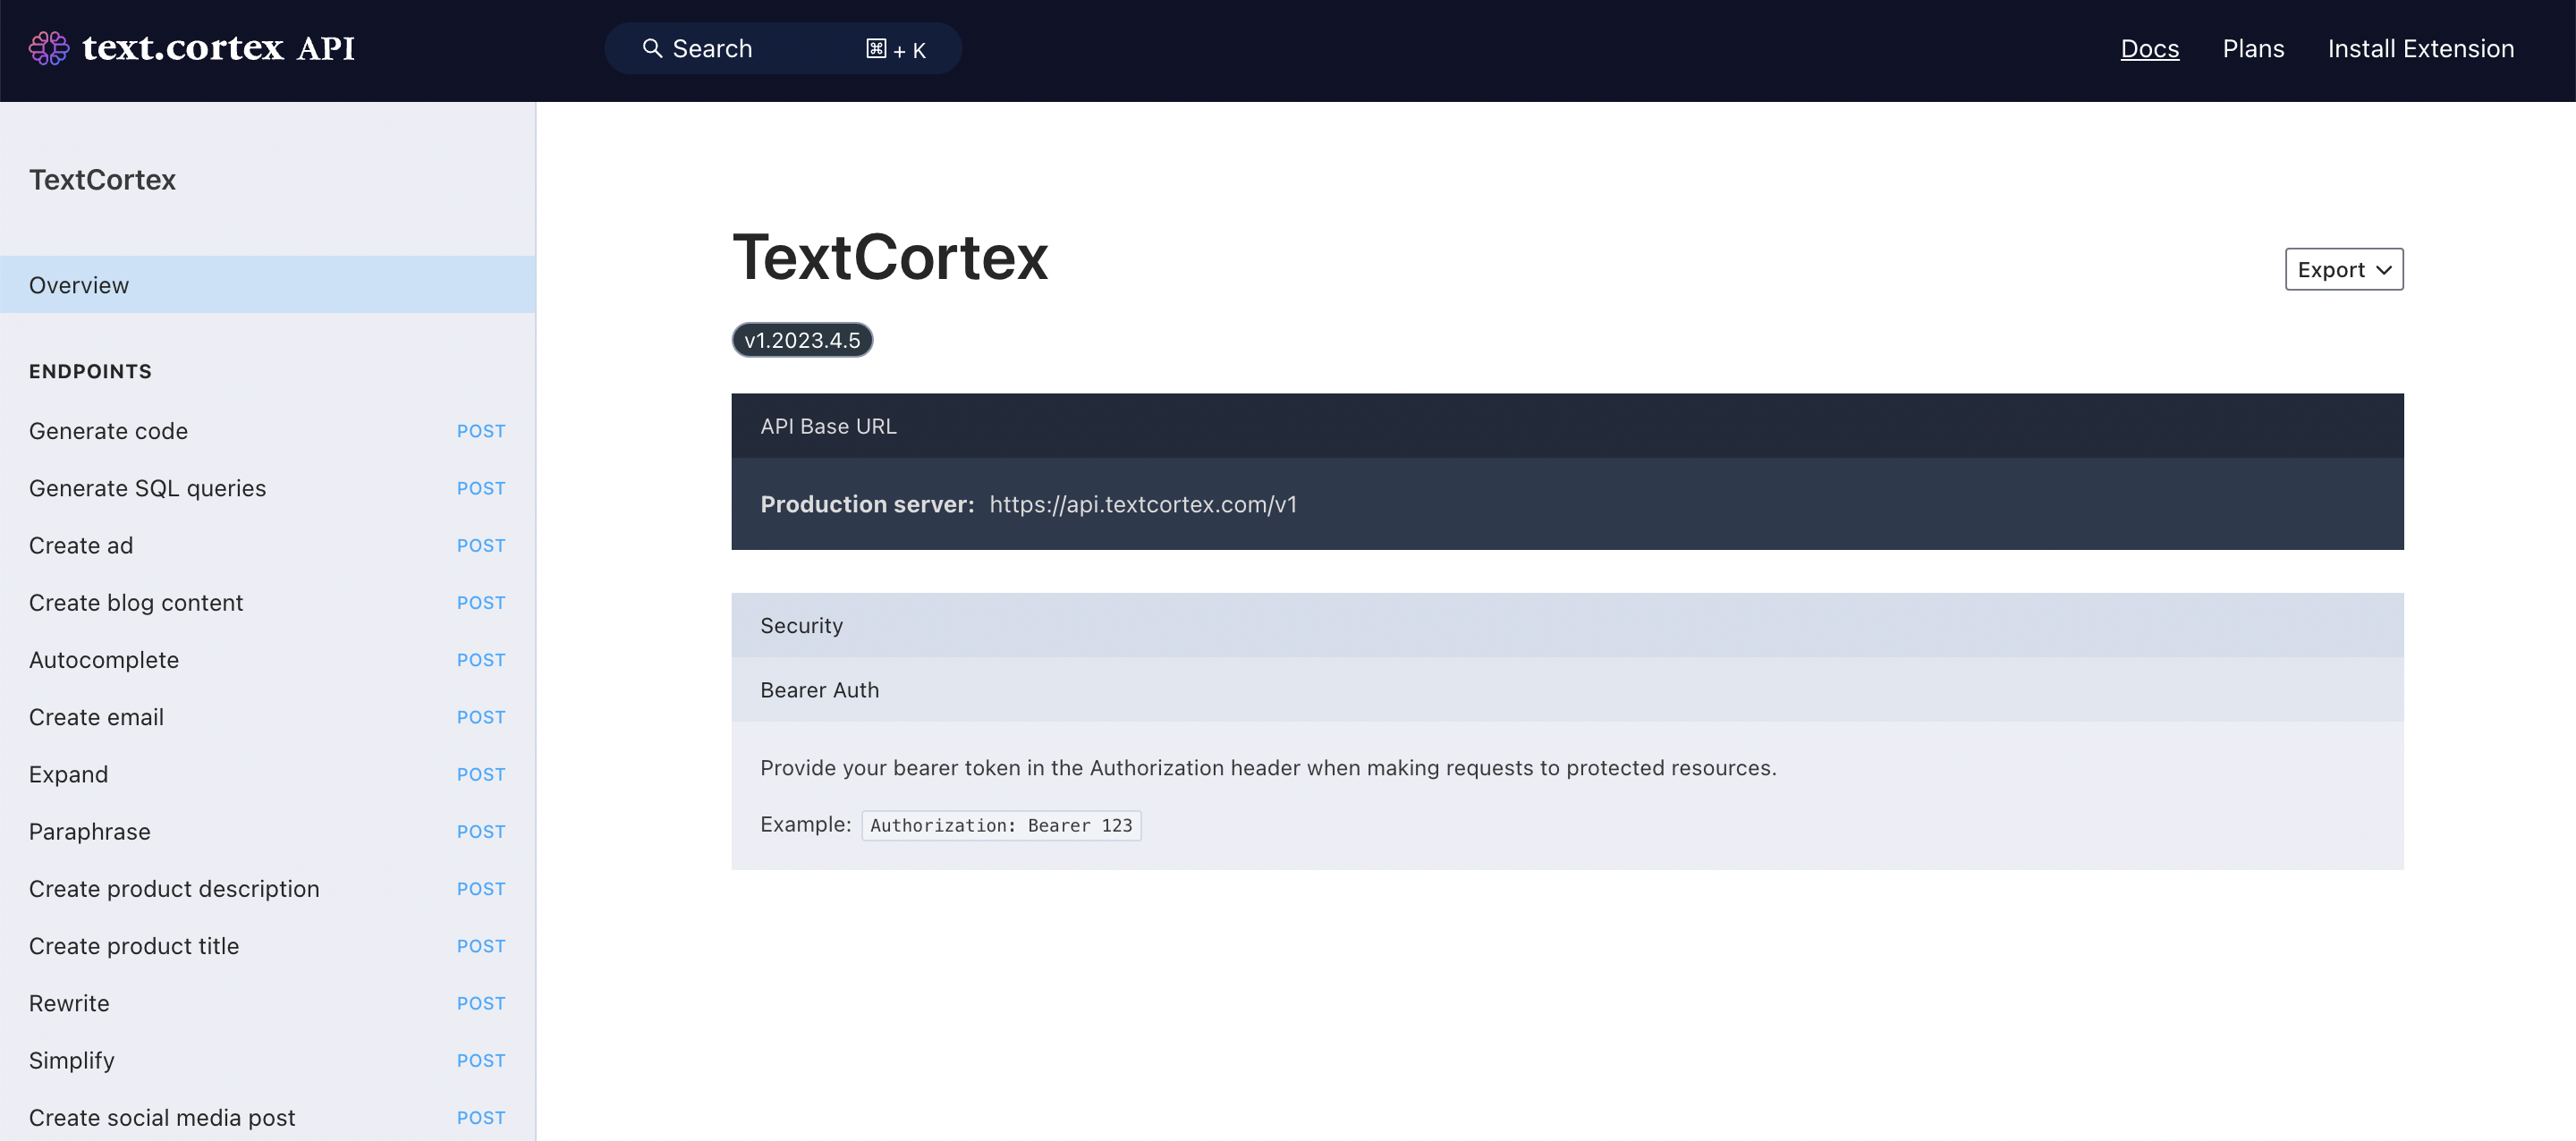Open the Overview page in the sidebar

point(78,284)
